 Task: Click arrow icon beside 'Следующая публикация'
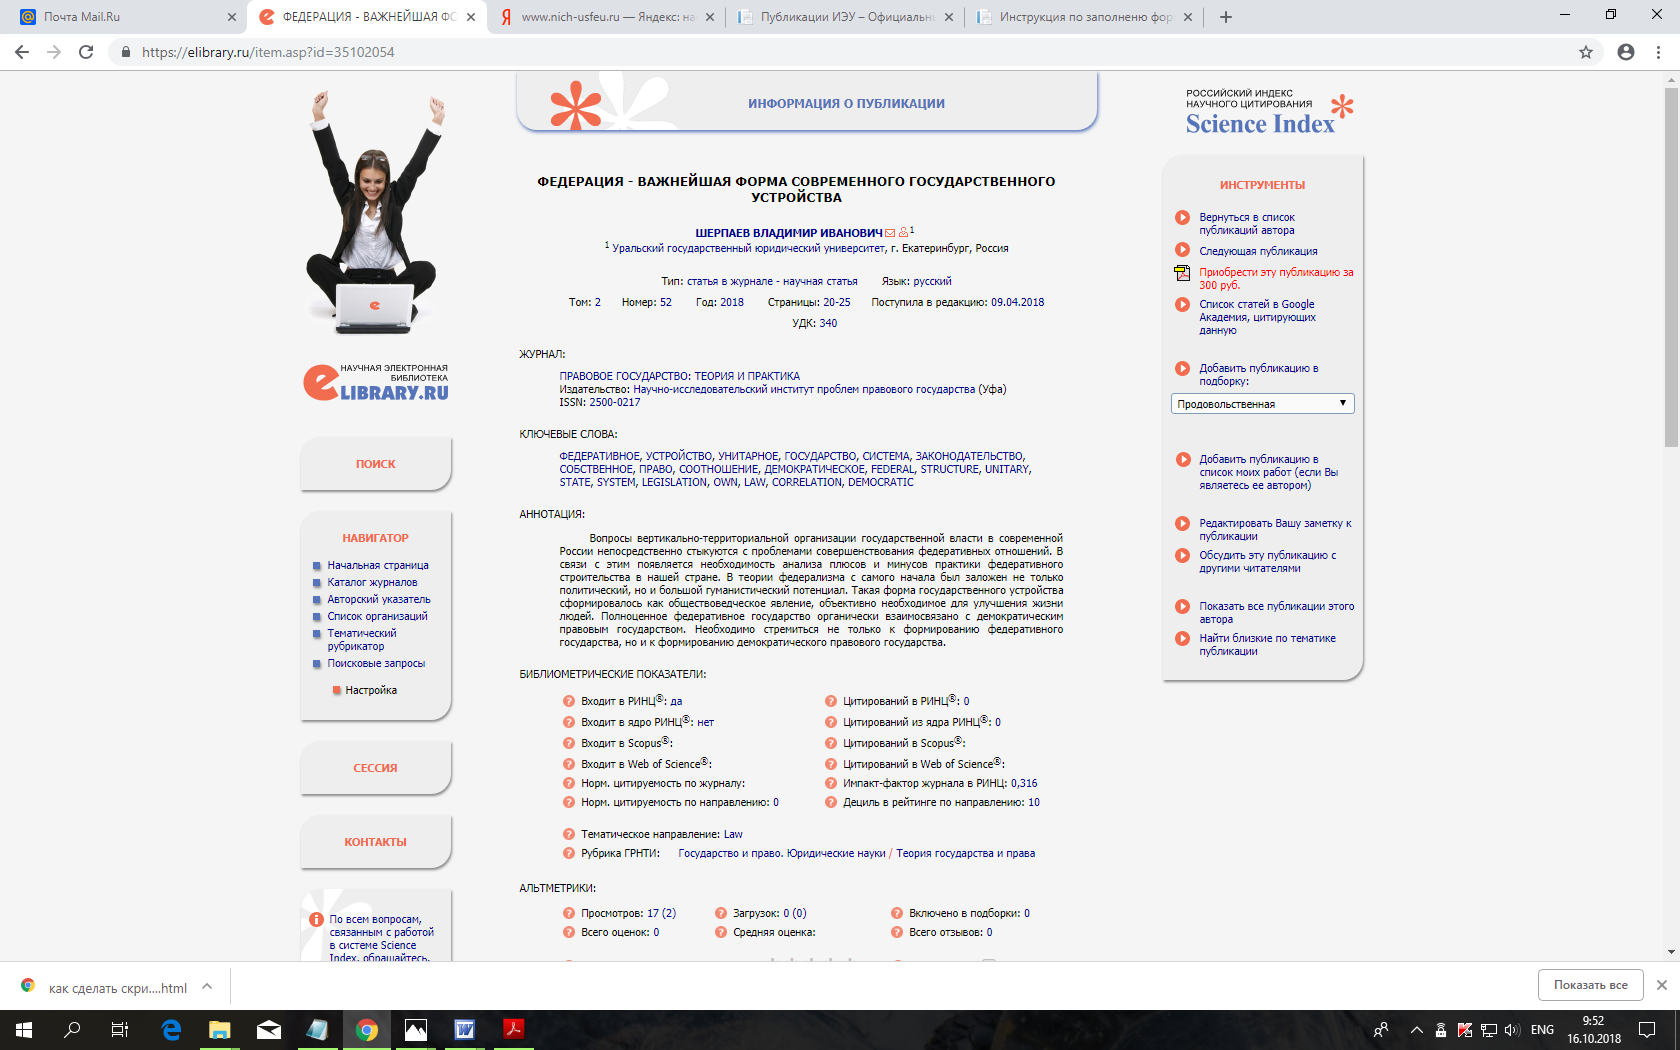pos(1182,250)
